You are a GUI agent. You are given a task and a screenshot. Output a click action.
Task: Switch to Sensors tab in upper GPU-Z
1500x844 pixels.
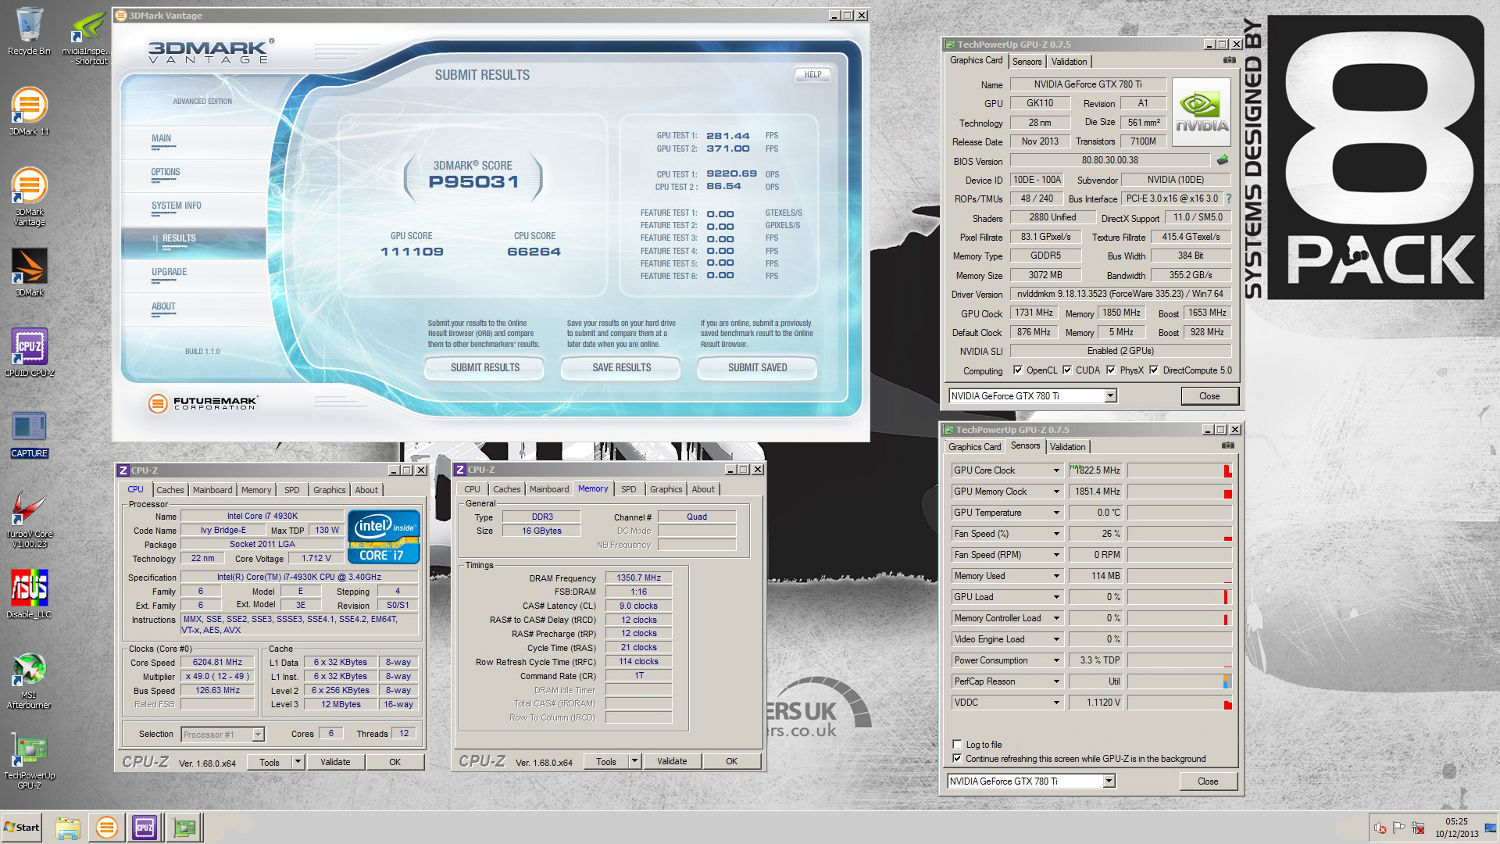click(1027, 61)
